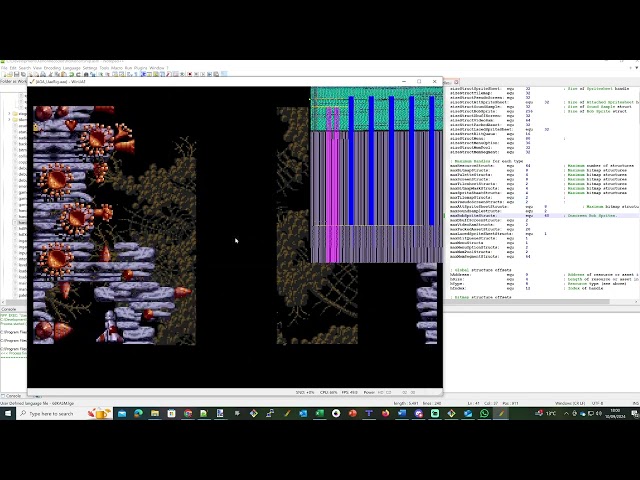Viewport: 640px width, 480px height.
Task: Click the Power indicator in the WinUAE status bar
Action: (369, 392)
